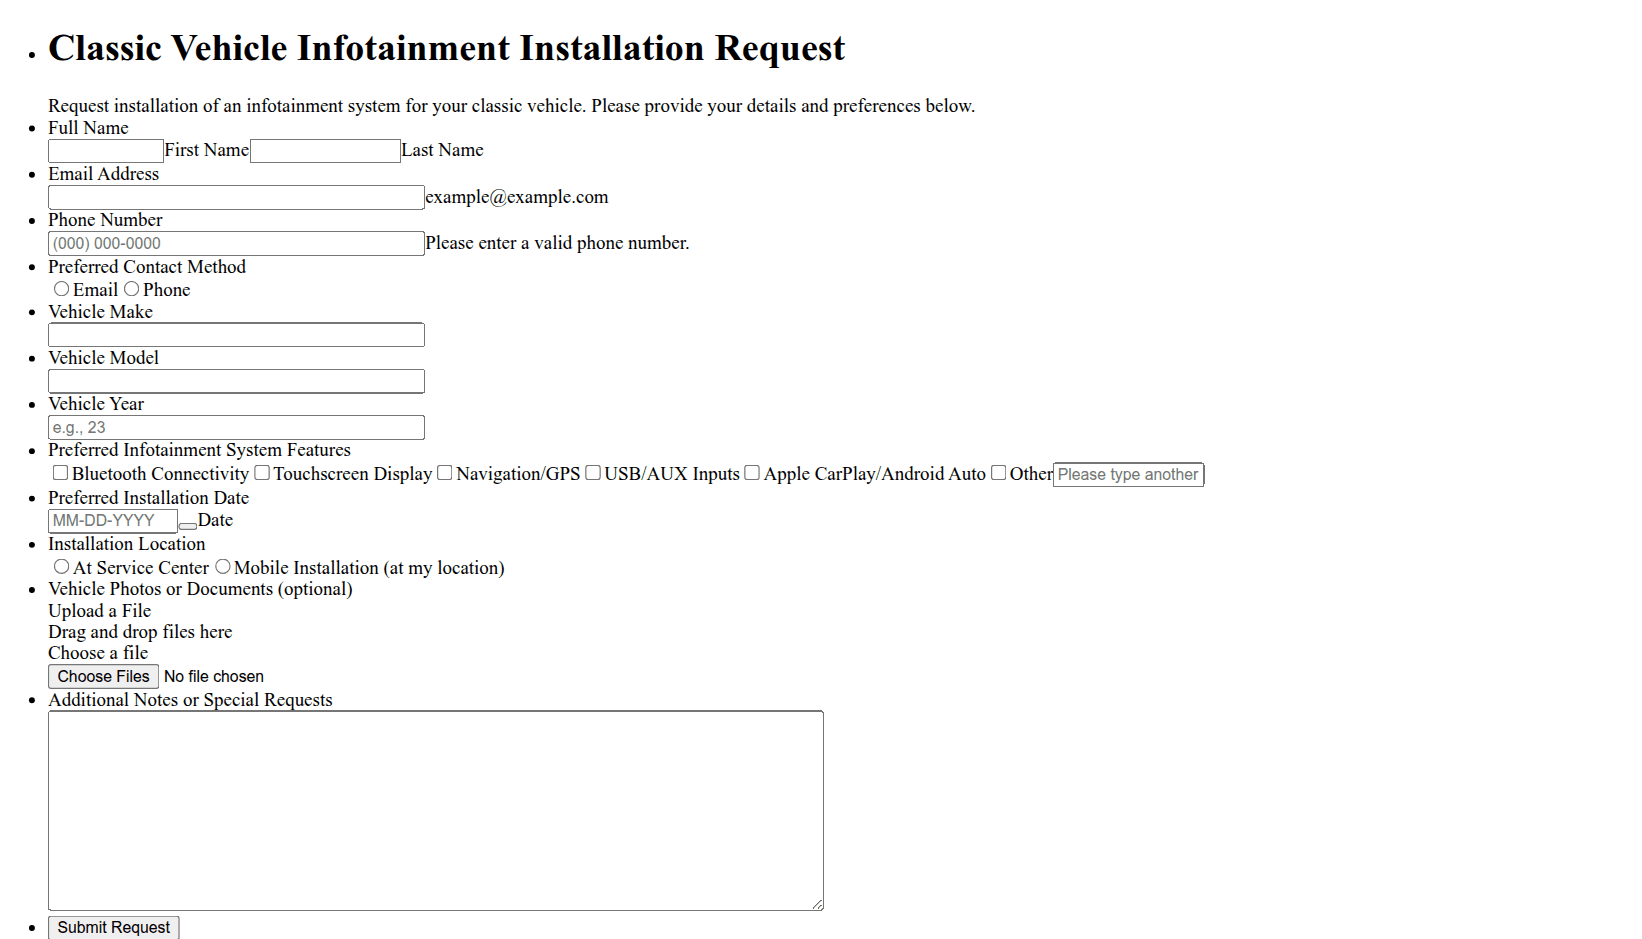The height and width of the screenshot is (939, 1642).
Task: Focus the Vehicle Year field
Action: (236, 428)
